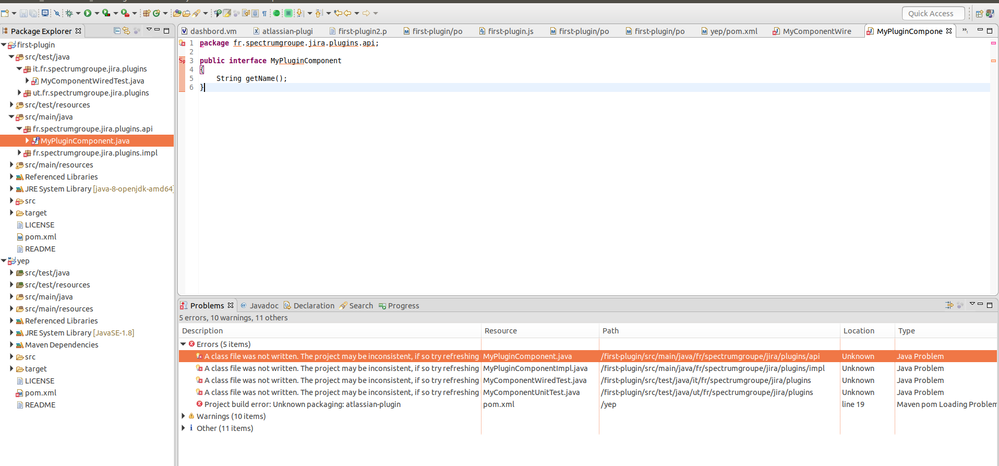Open the Search view tab
999x466 pixels.
(x=356, y=306)
